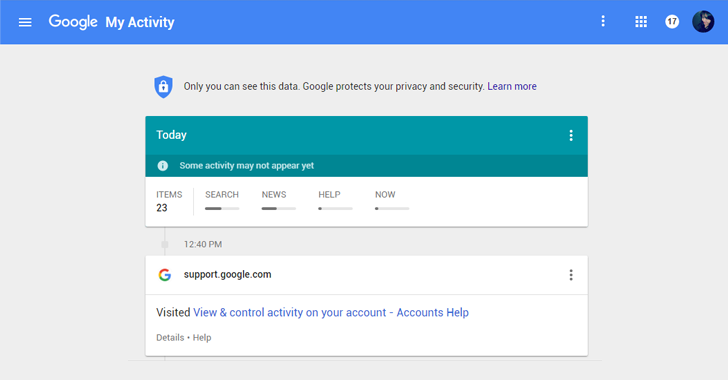Screen dimensions: 728x380
Task: Click the Google logo in header
Action: 73,22
